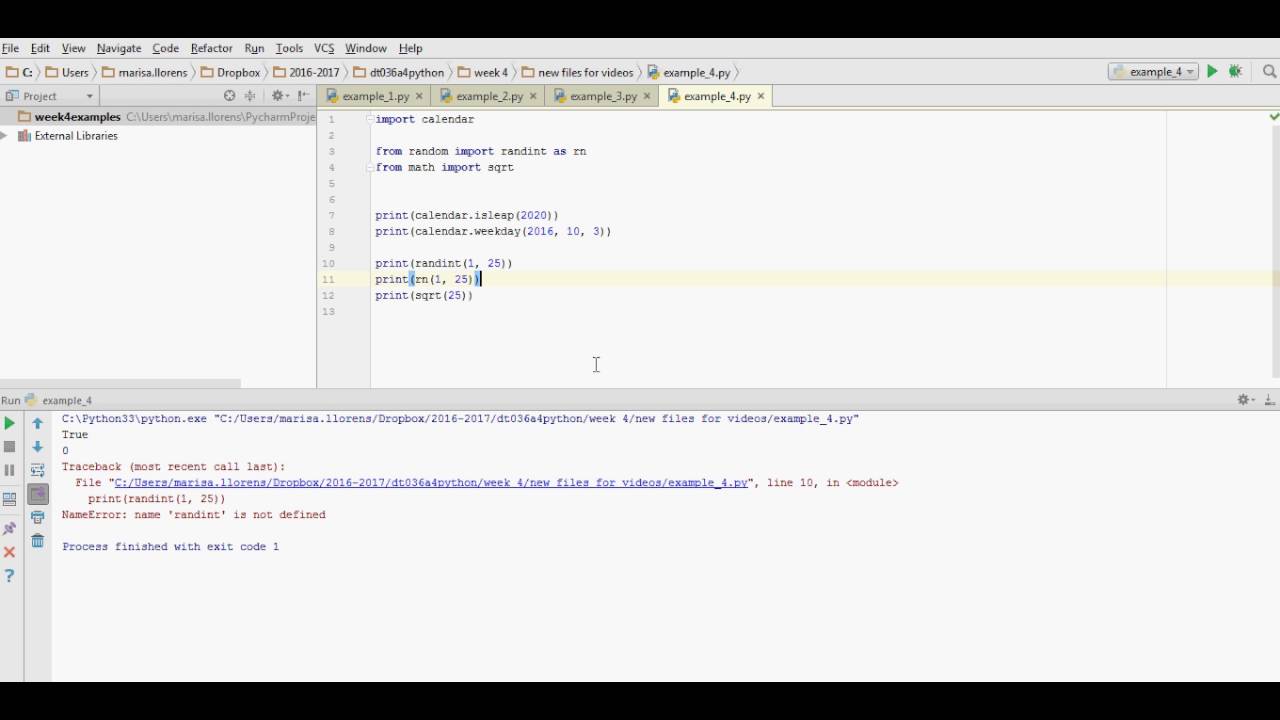Hide the Run panel with the hide icon
This screenshot has height=720, width=1280.
(x=1270, y=400)
